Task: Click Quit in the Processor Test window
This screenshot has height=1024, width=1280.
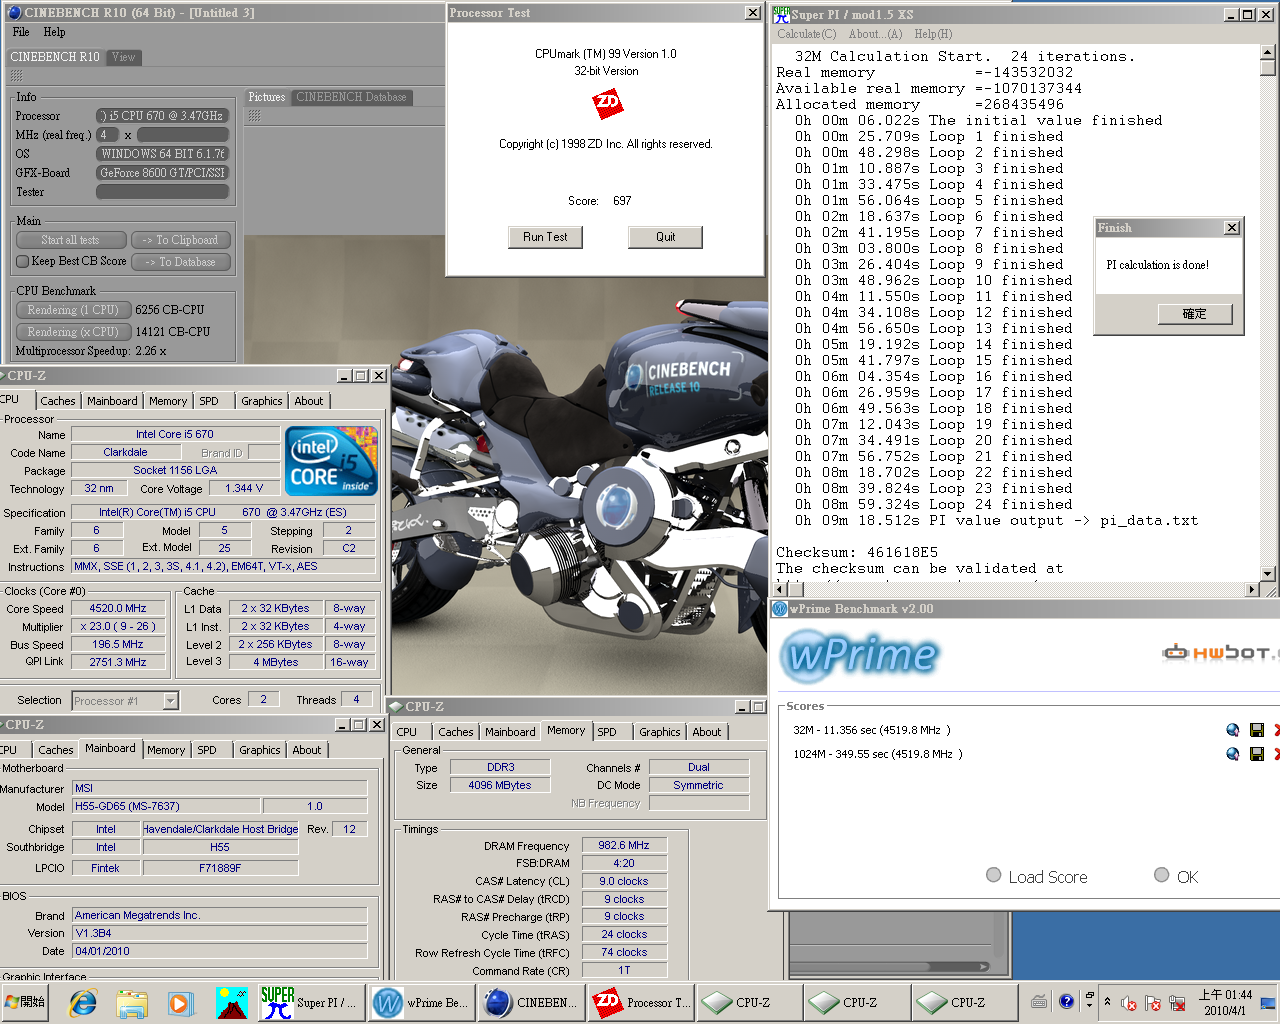Action: coord(665,237)
